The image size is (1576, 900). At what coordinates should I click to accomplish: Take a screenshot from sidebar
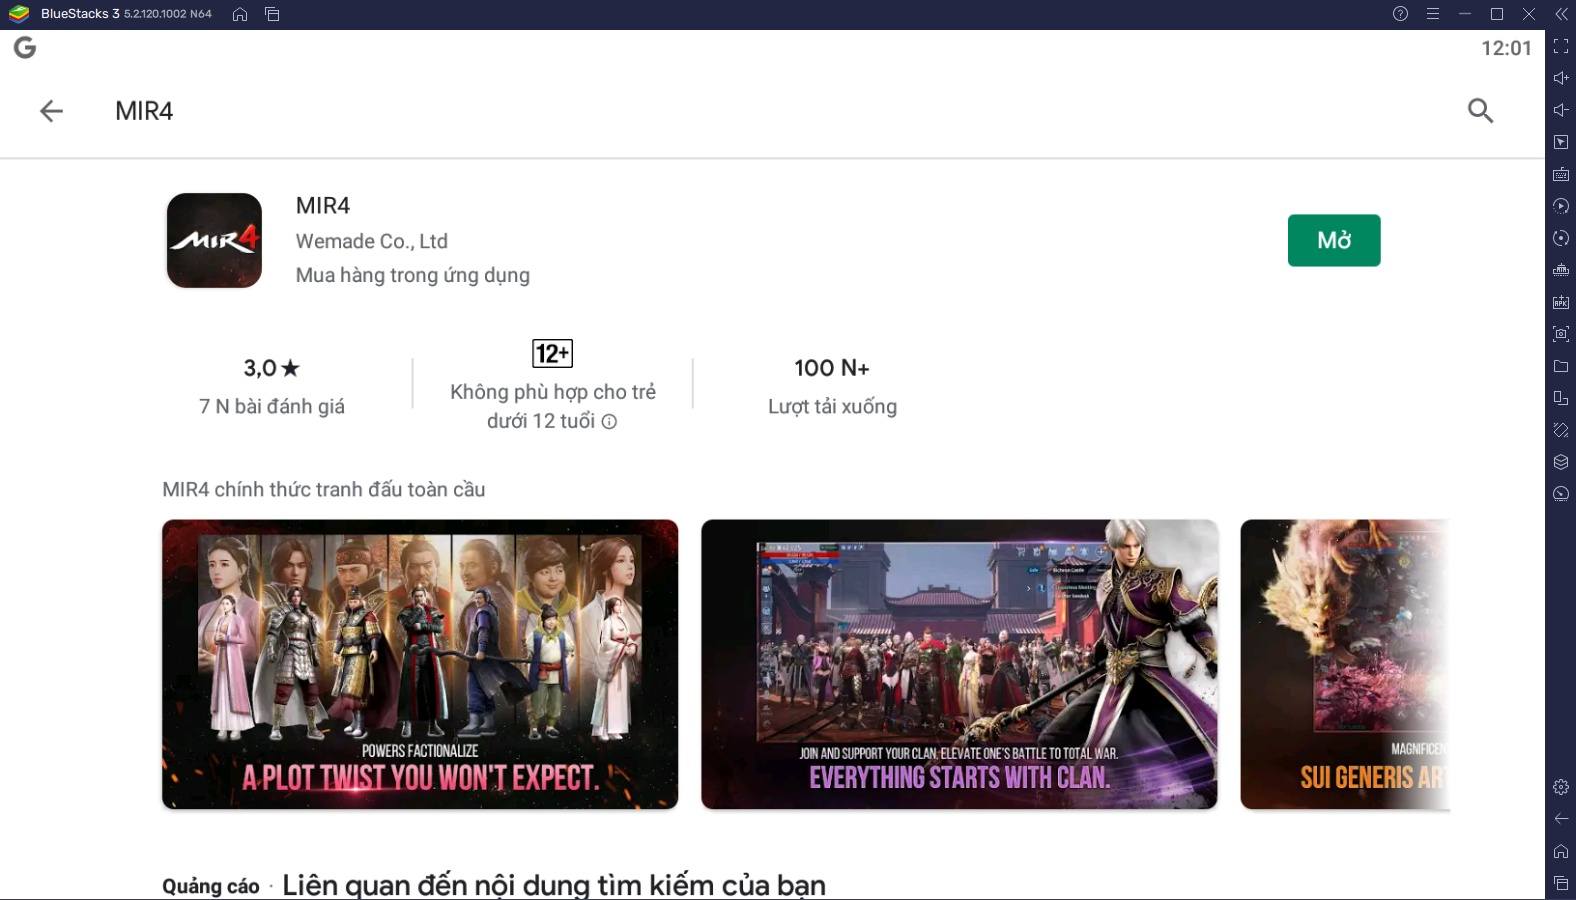click(1561, 334)
